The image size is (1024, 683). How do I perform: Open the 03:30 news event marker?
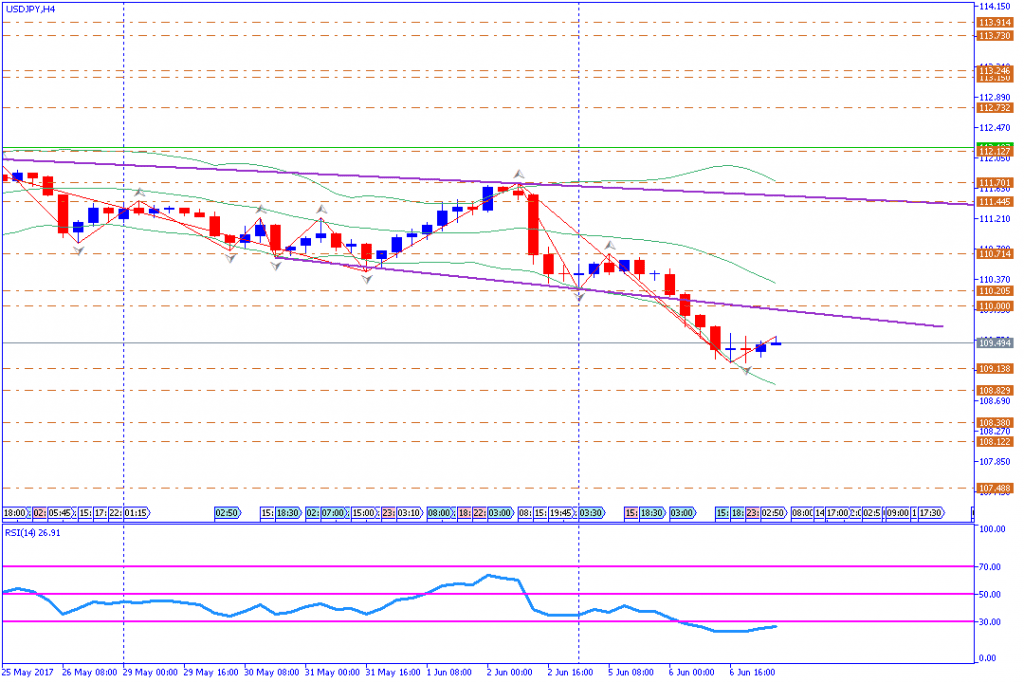(591, 512)
